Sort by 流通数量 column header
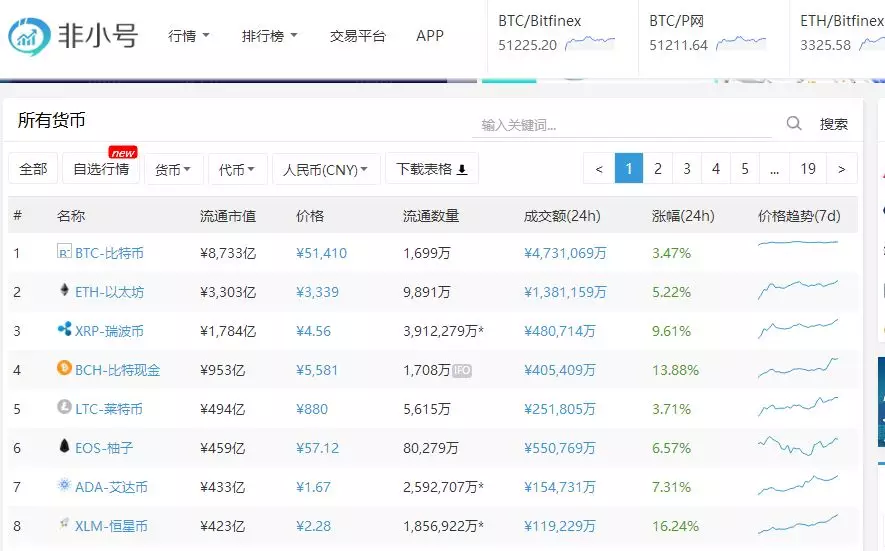This screenshot has width=885, height=551. point(431,216)
